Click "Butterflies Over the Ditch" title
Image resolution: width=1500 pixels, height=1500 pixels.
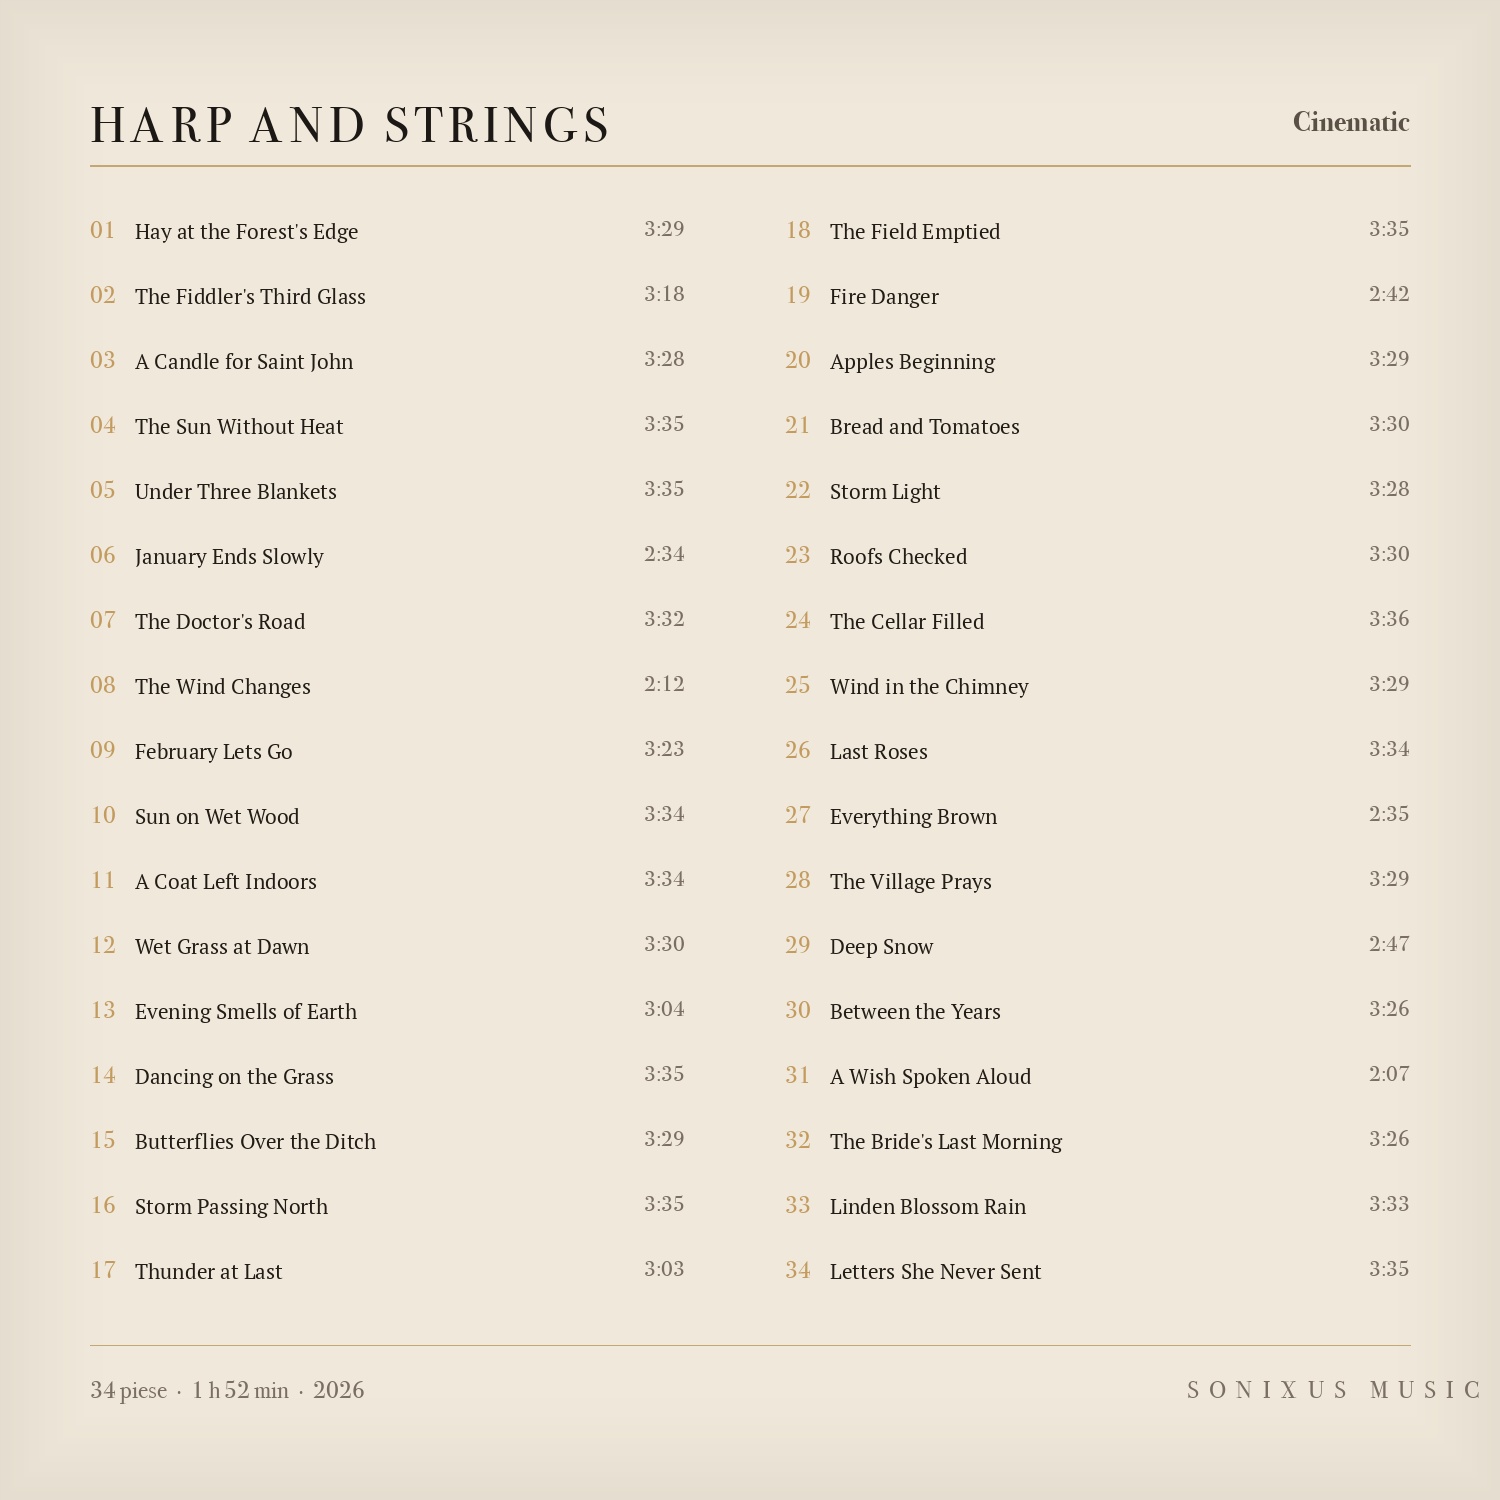click(x=255, y=1142)
